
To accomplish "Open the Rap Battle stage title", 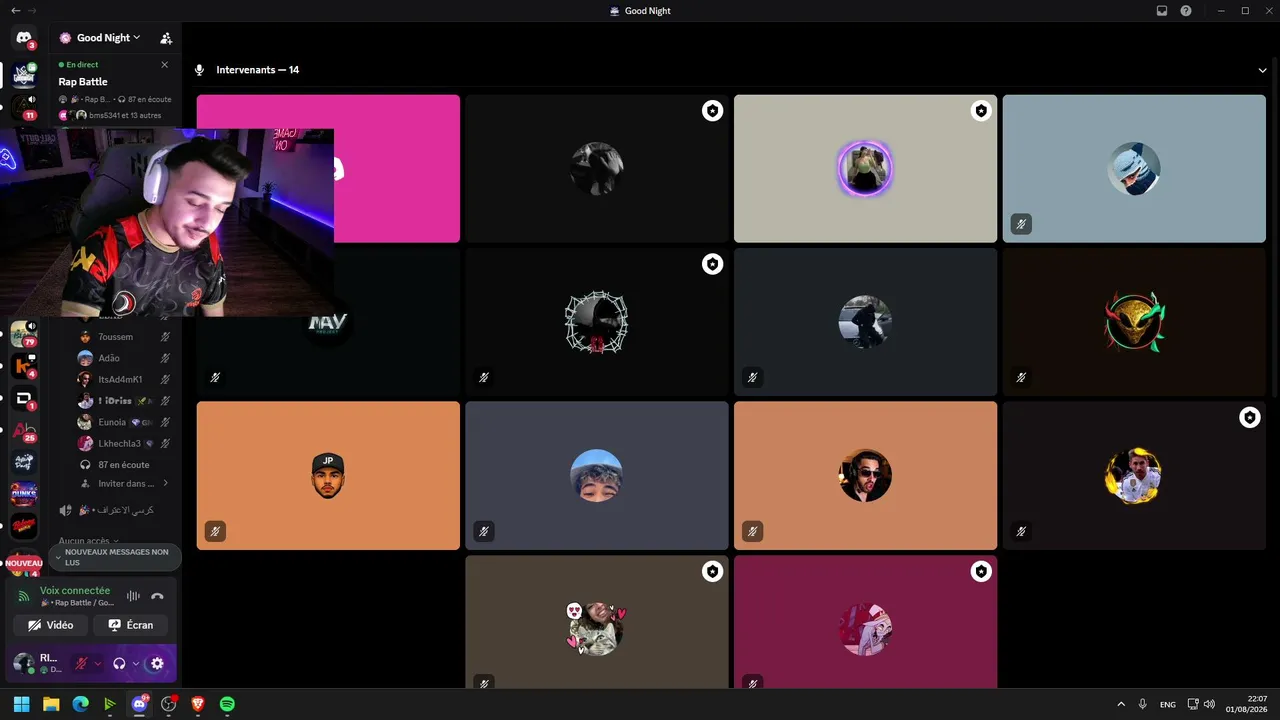I will point(83,82).
